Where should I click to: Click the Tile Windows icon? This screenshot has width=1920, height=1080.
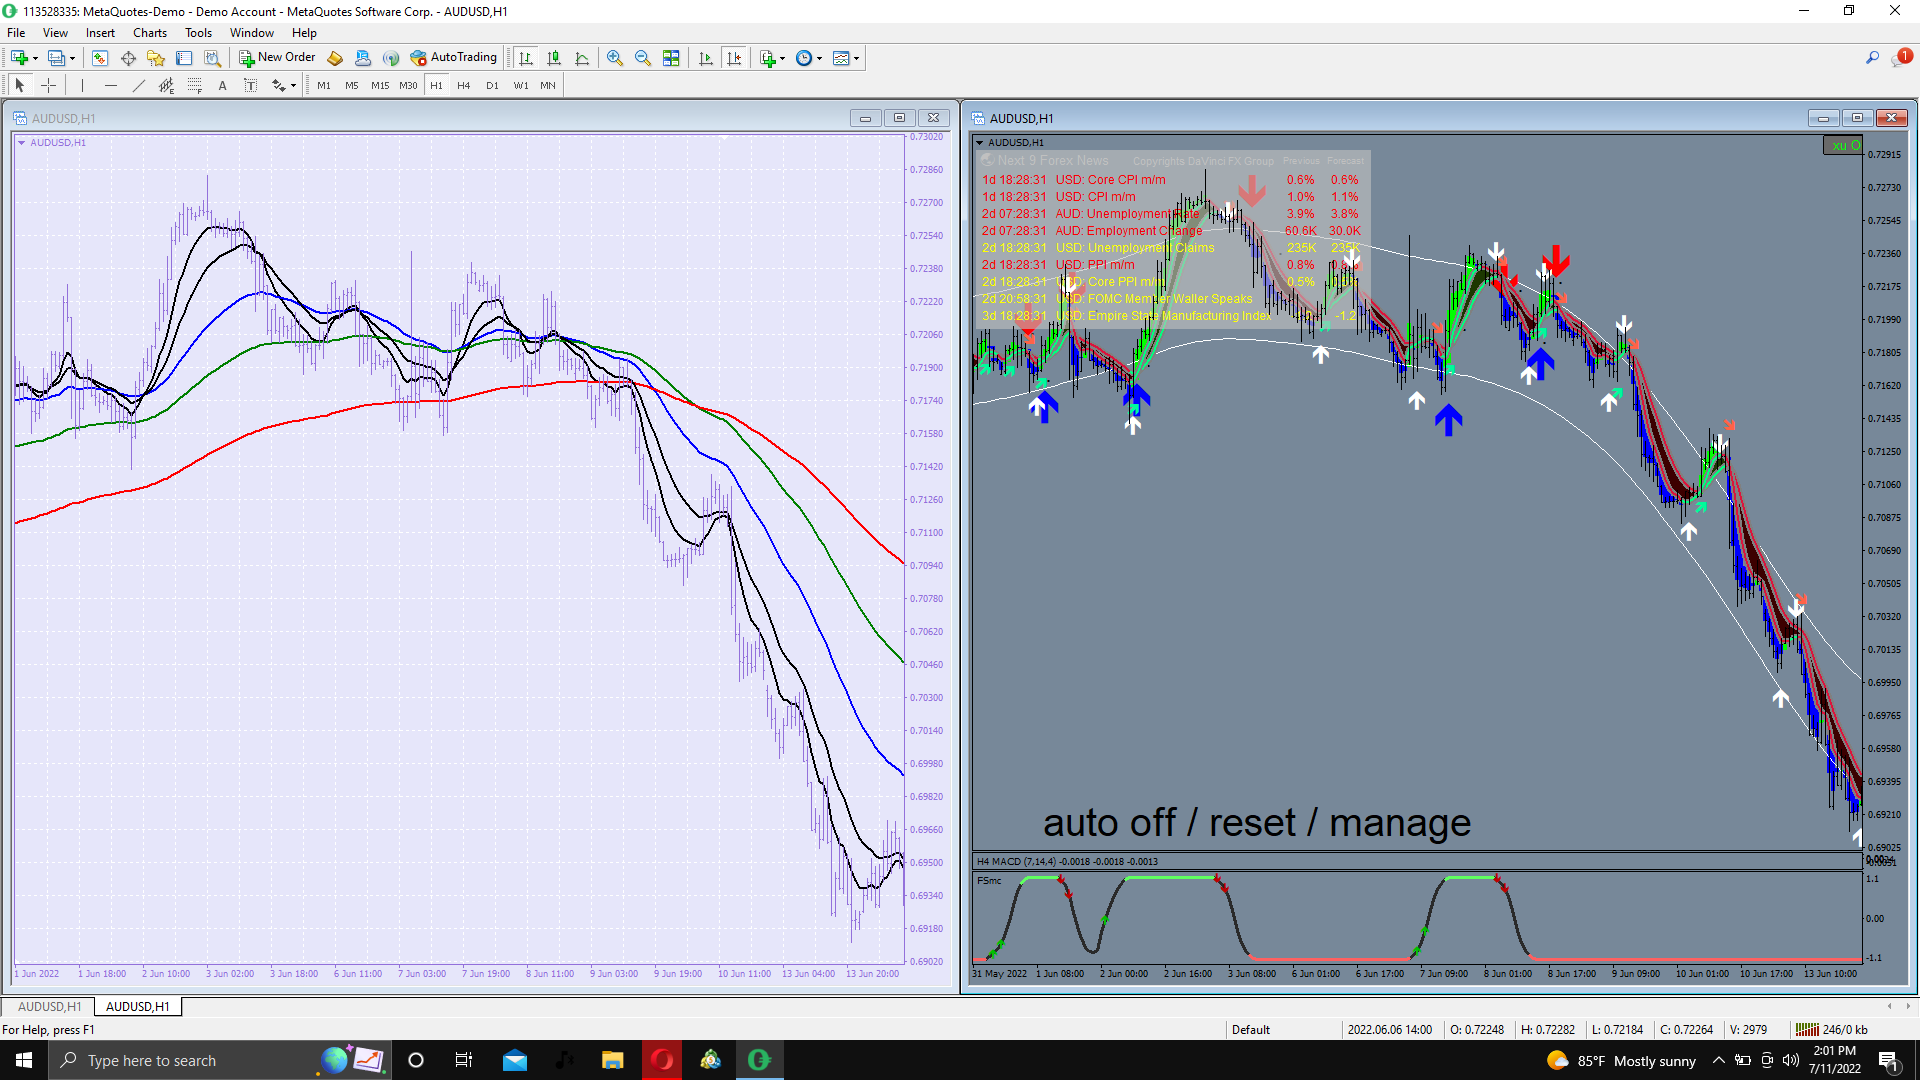tap(671, 58)
